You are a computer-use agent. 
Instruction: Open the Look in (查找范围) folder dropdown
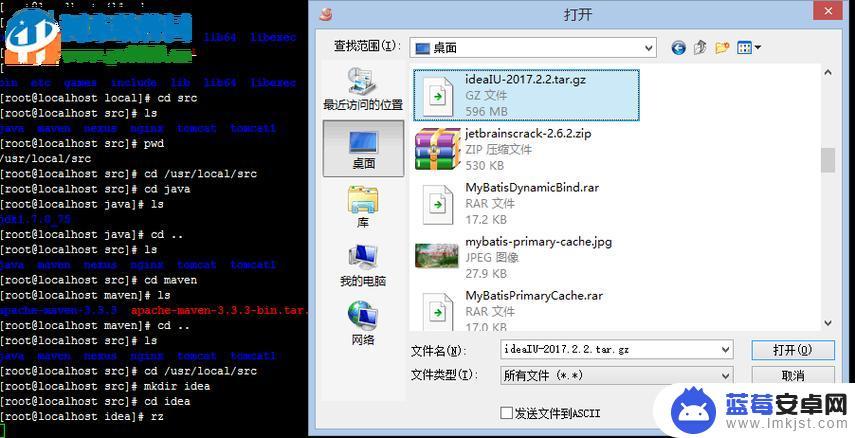(x=533, y=48)
